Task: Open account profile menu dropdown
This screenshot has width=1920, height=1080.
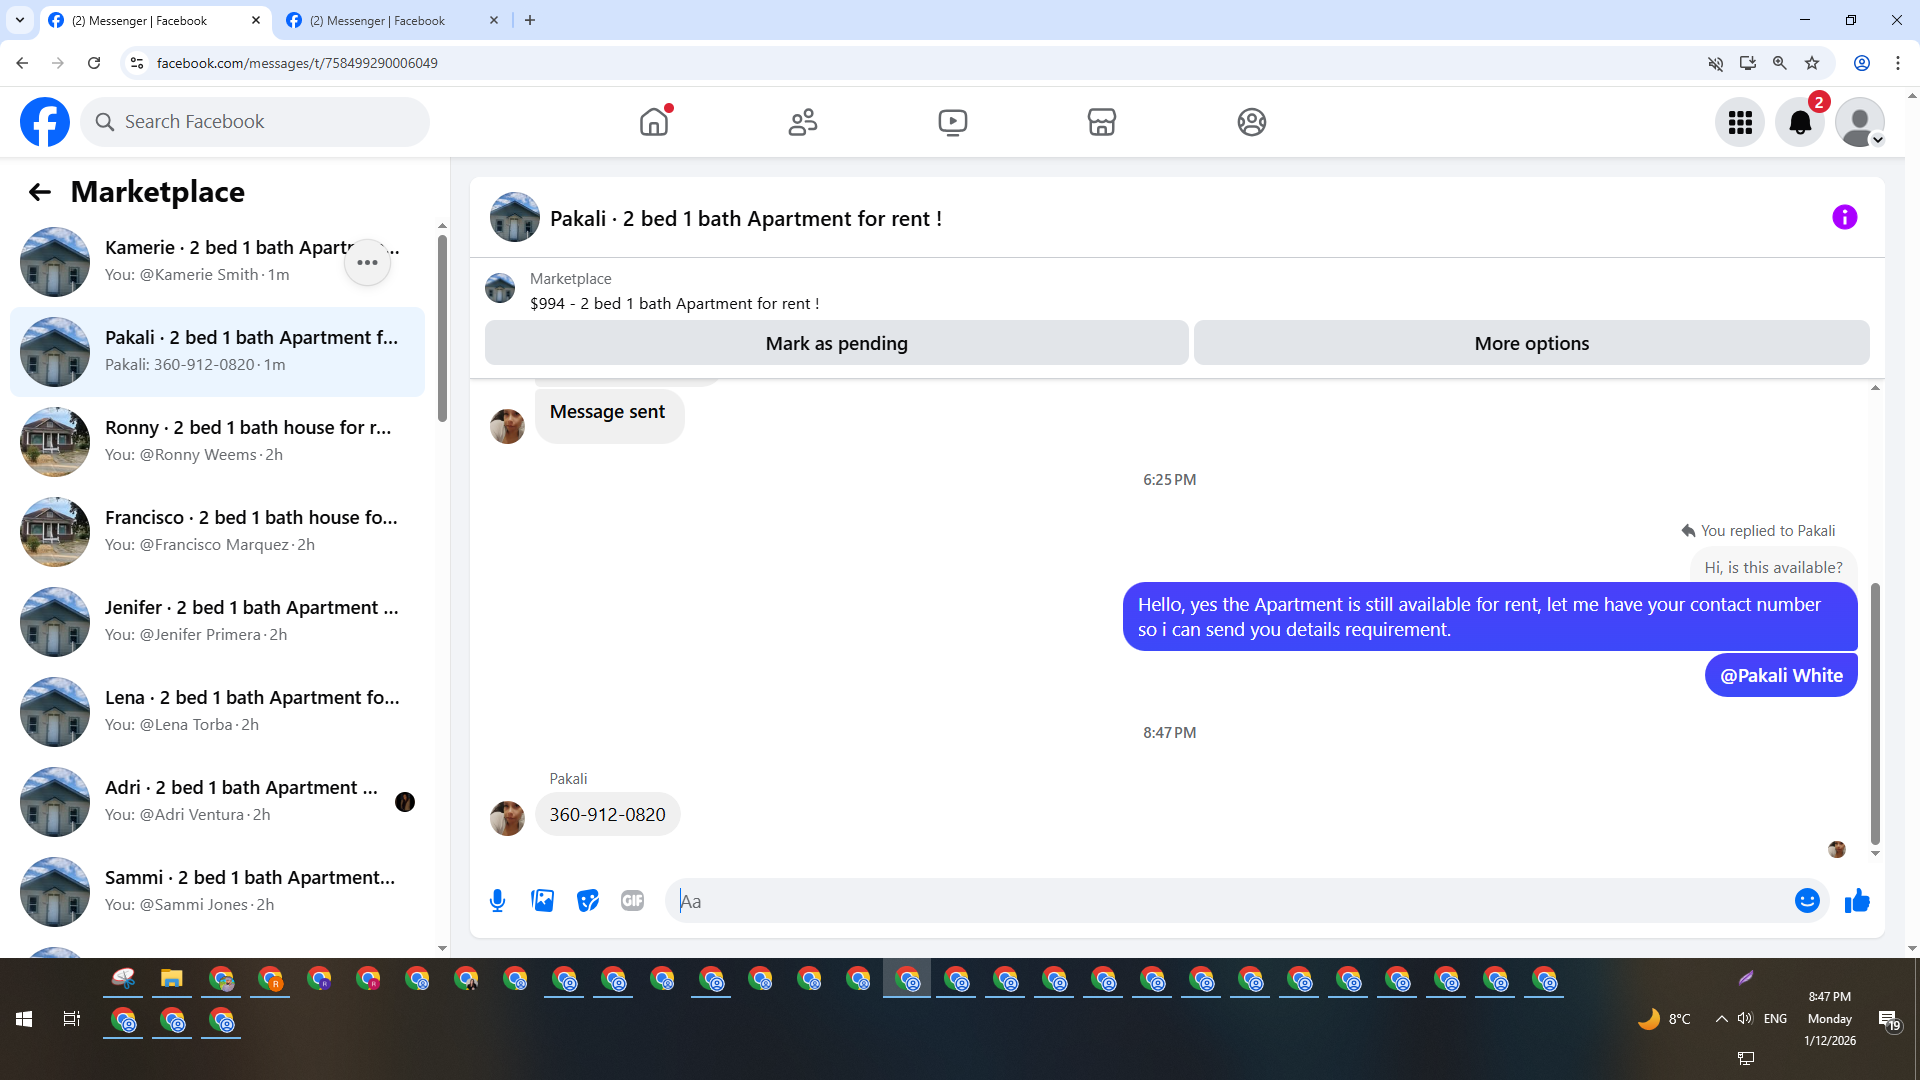Action: pyautogui.click(x=1860, y=122)
